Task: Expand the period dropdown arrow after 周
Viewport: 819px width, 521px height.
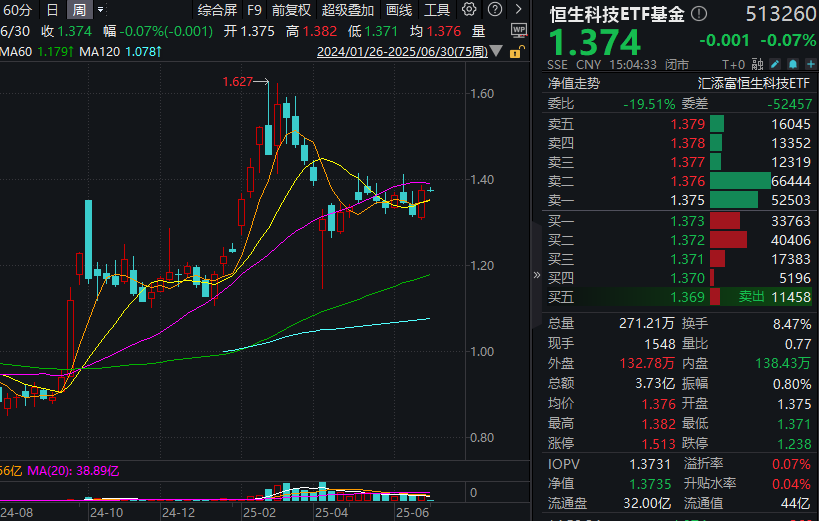Action: tap(101, 10)
